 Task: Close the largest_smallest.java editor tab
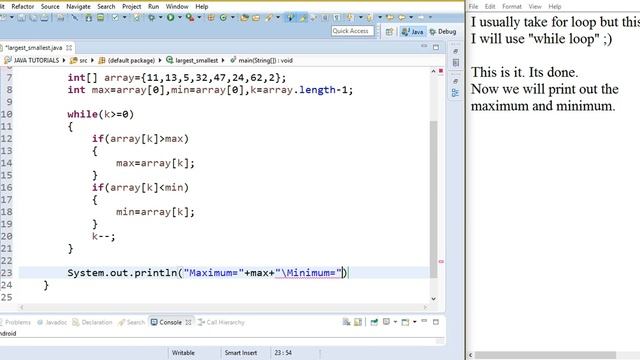pyautogui.click(x=69, y=48)
